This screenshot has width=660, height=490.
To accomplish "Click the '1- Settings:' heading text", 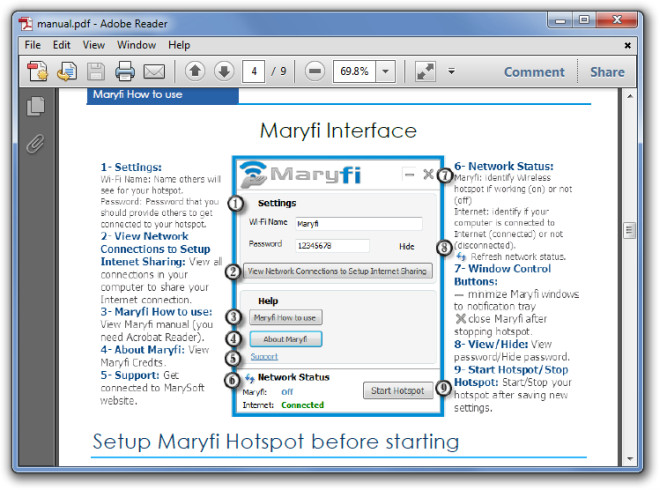I will click(131, 167).
